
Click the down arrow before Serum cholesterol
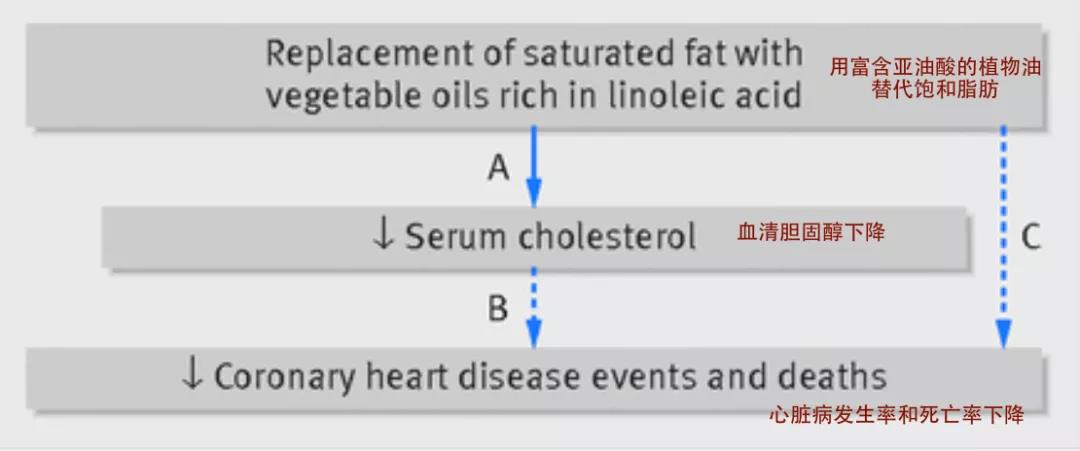[x=382, y=235]
